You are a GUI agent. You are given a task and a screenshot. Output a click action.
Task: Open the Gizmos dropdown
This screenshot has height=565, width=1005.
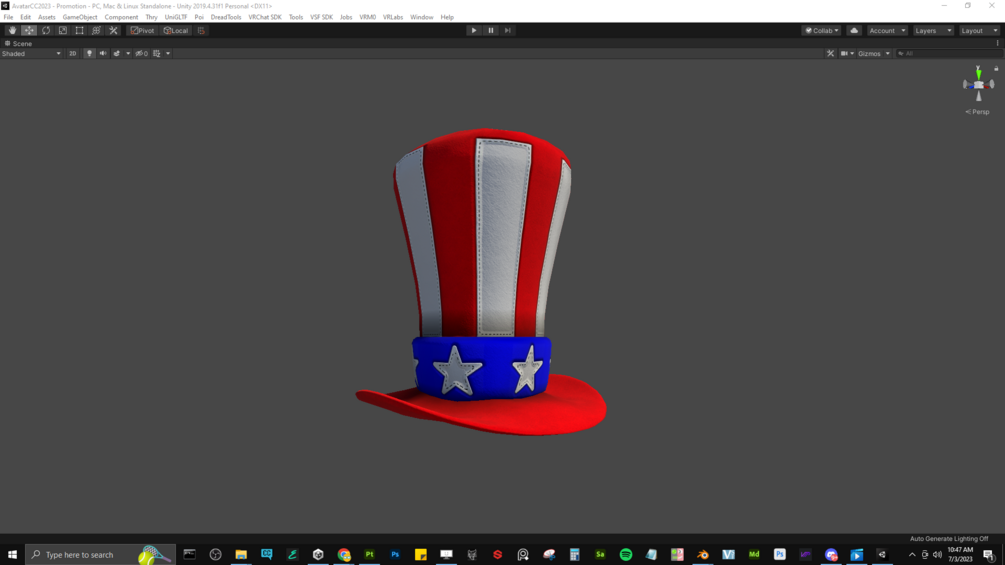[874, 54]
